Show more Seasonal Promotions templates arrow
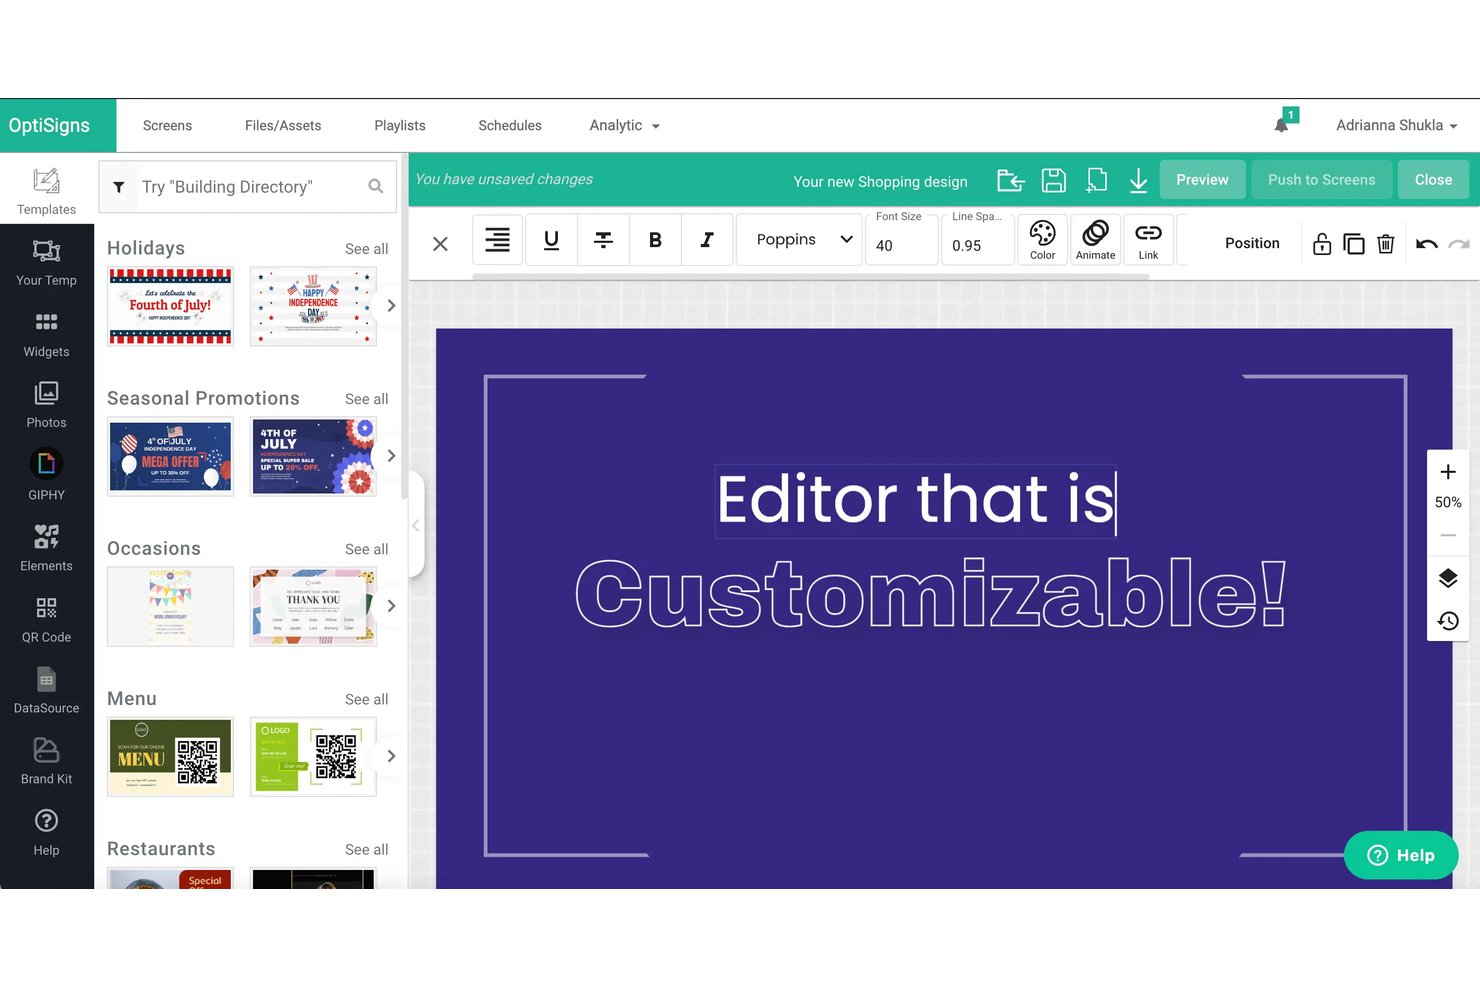Viewport: 1480px width, 987px height. pos(391,456)
